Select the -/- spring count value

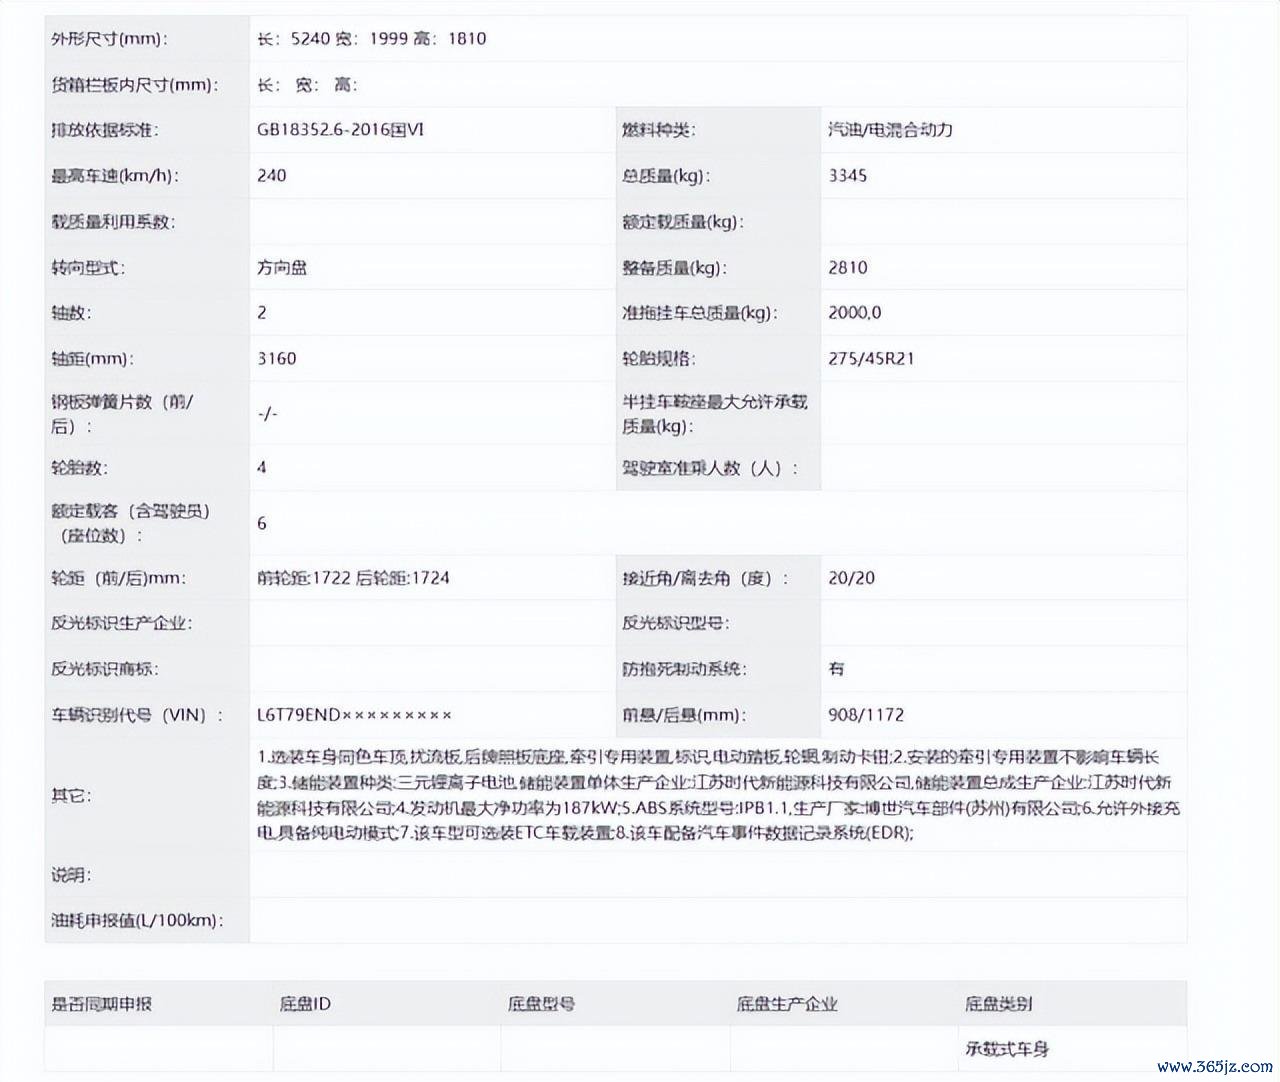pos(267,414)
